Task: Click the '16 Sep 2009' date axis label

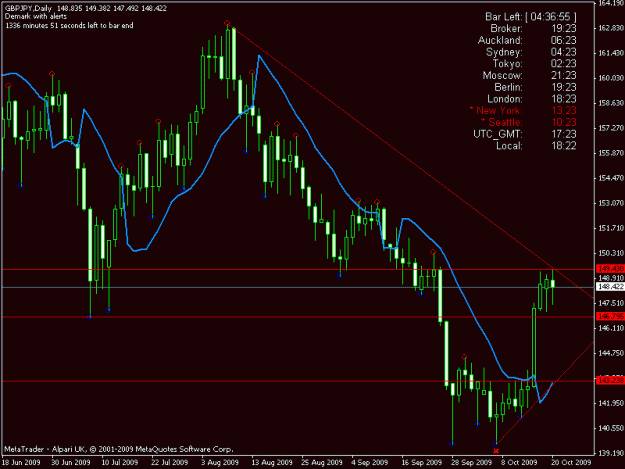Action: coord(422,463)
